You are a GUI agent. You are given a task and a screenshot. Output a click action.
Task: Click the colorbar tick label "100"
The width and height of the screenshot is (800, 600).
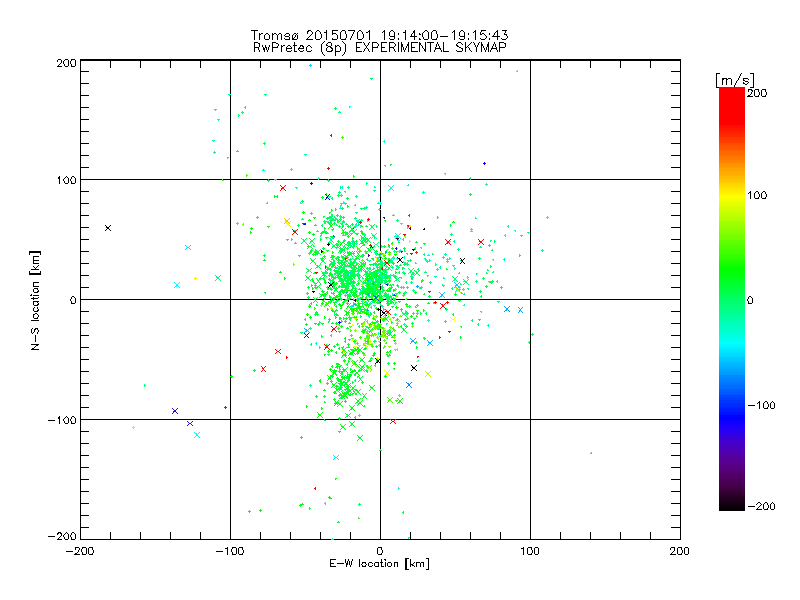[757, 195]
